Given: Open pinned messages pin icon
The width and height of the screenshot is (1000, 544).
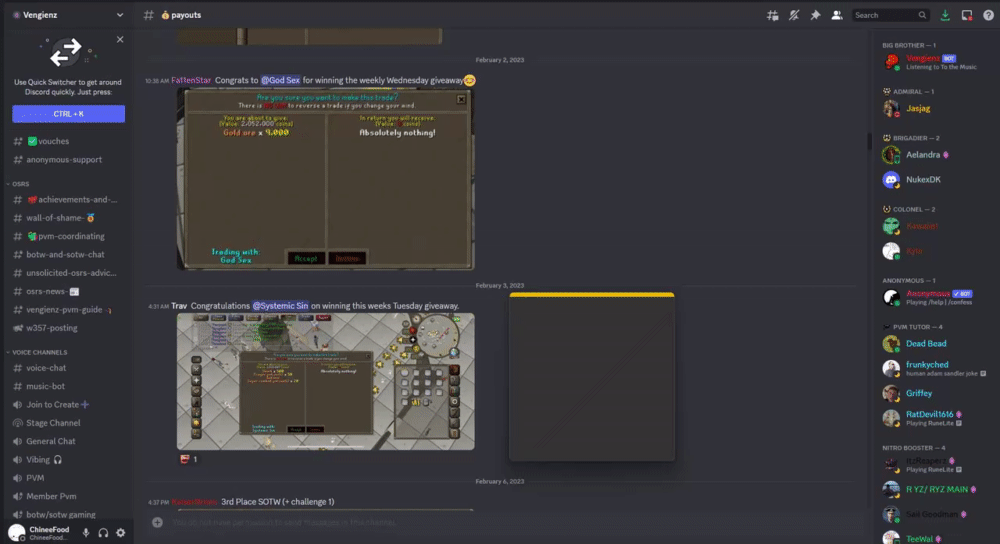Looking at the screenshot, I should tap(815, 15).
